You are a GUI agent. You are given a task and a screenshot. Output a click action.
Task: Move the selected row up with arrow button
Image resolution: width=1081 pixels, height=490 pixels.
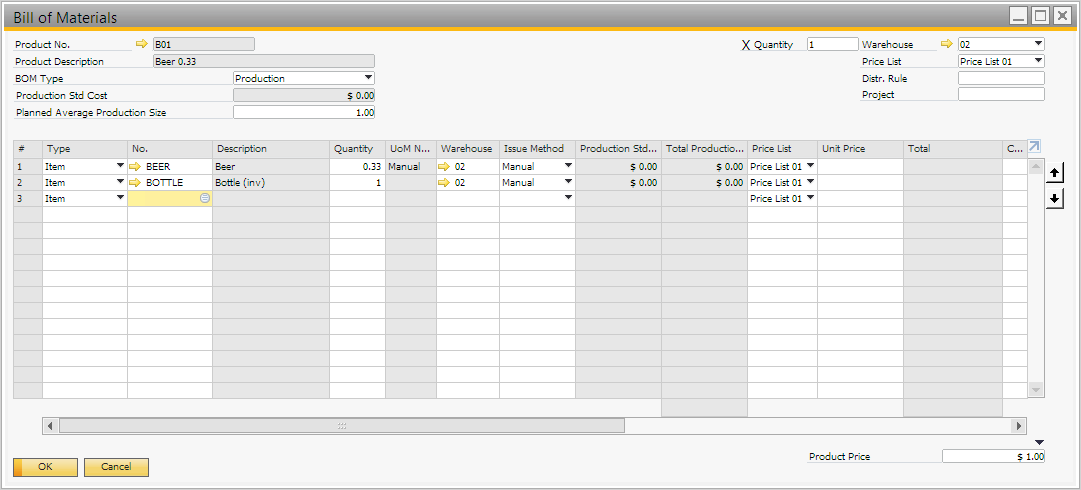click(x=1054, y=174)
